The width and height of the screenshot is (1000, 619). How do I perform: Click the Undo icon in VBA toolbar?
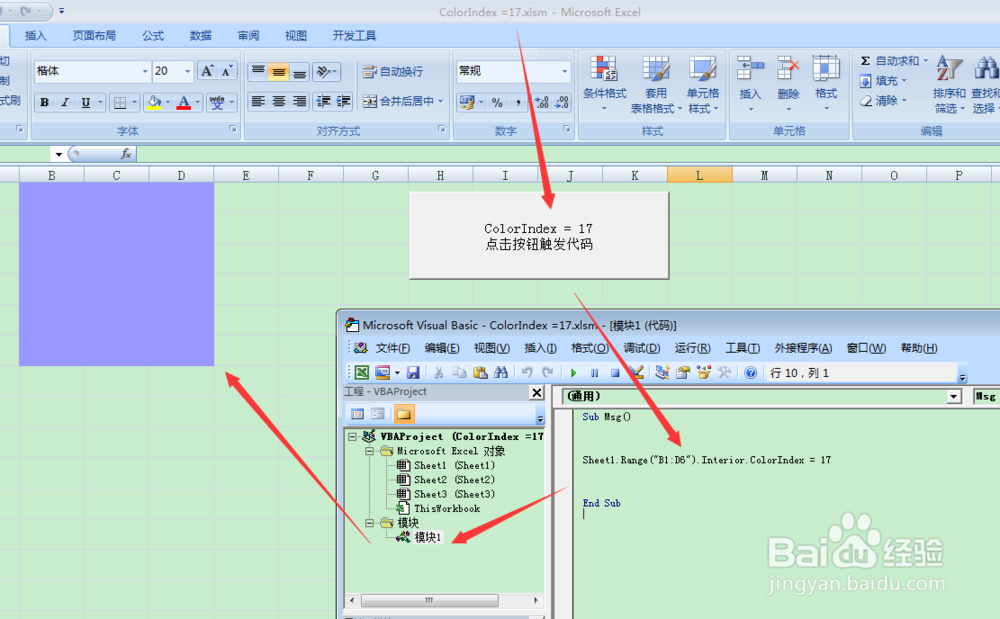click(527, 372)
